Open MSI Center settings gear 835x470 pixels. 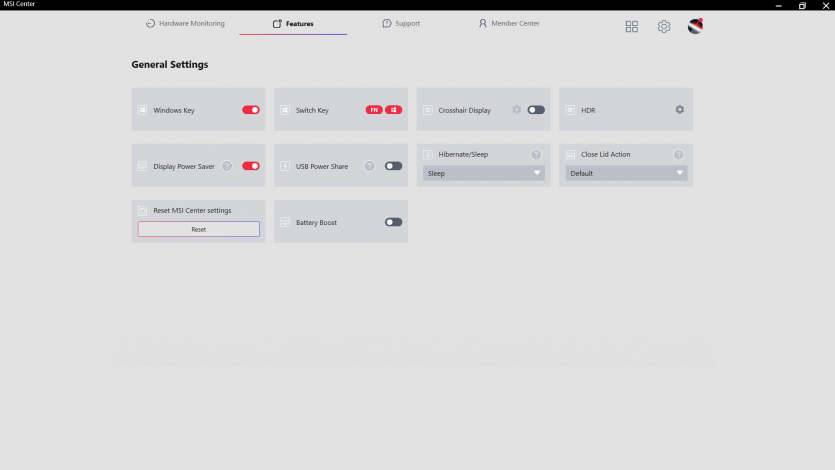pos(664,27)
